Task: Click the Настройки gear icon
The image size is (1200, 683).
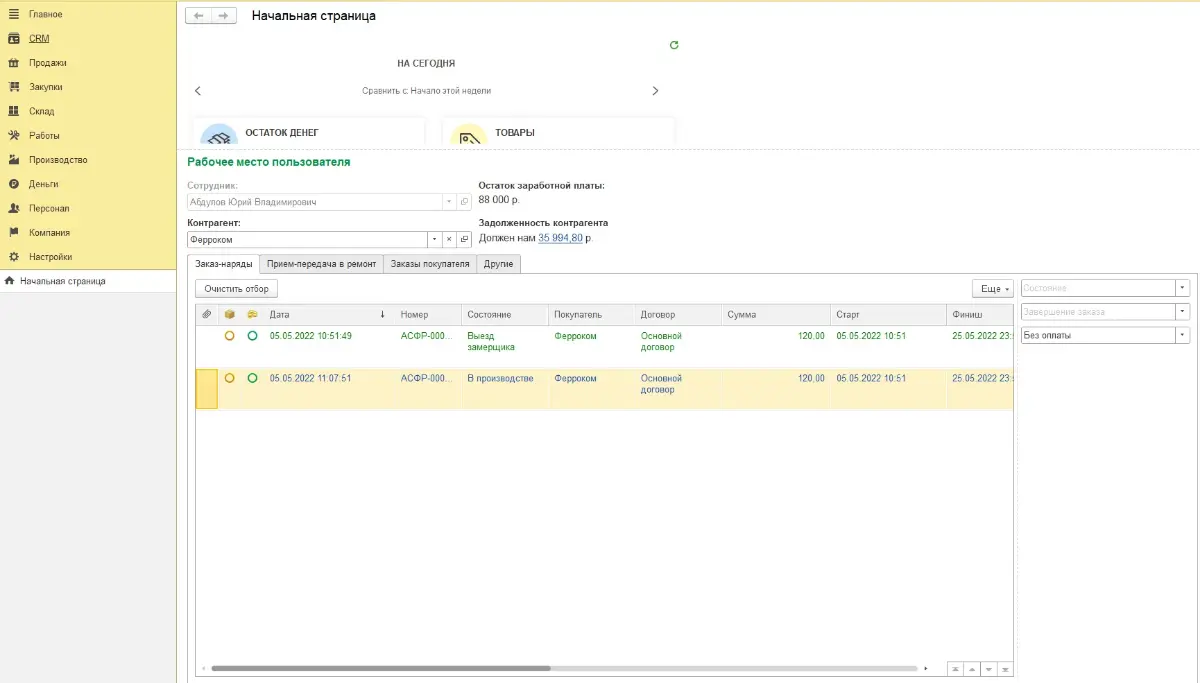Action: (14, 257)
